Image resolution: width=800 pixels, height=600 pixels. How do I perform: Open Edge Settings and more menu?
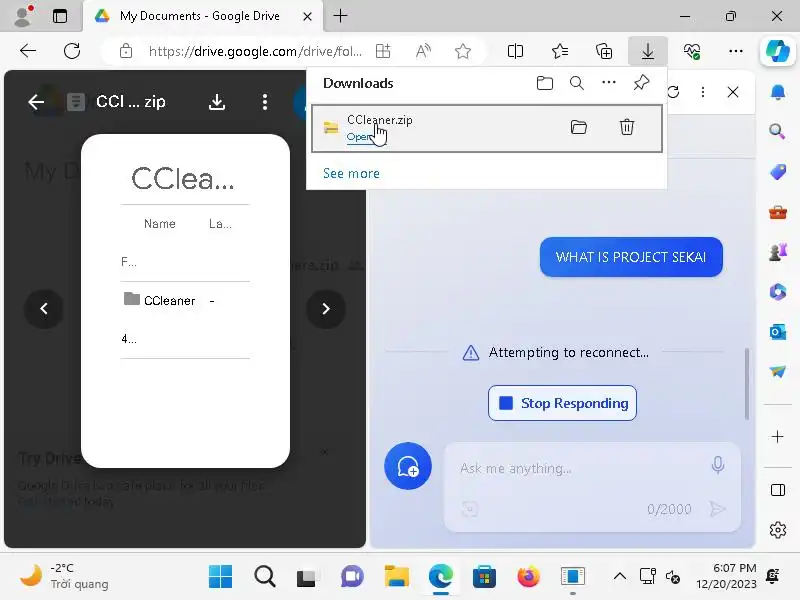click(736, 51)
